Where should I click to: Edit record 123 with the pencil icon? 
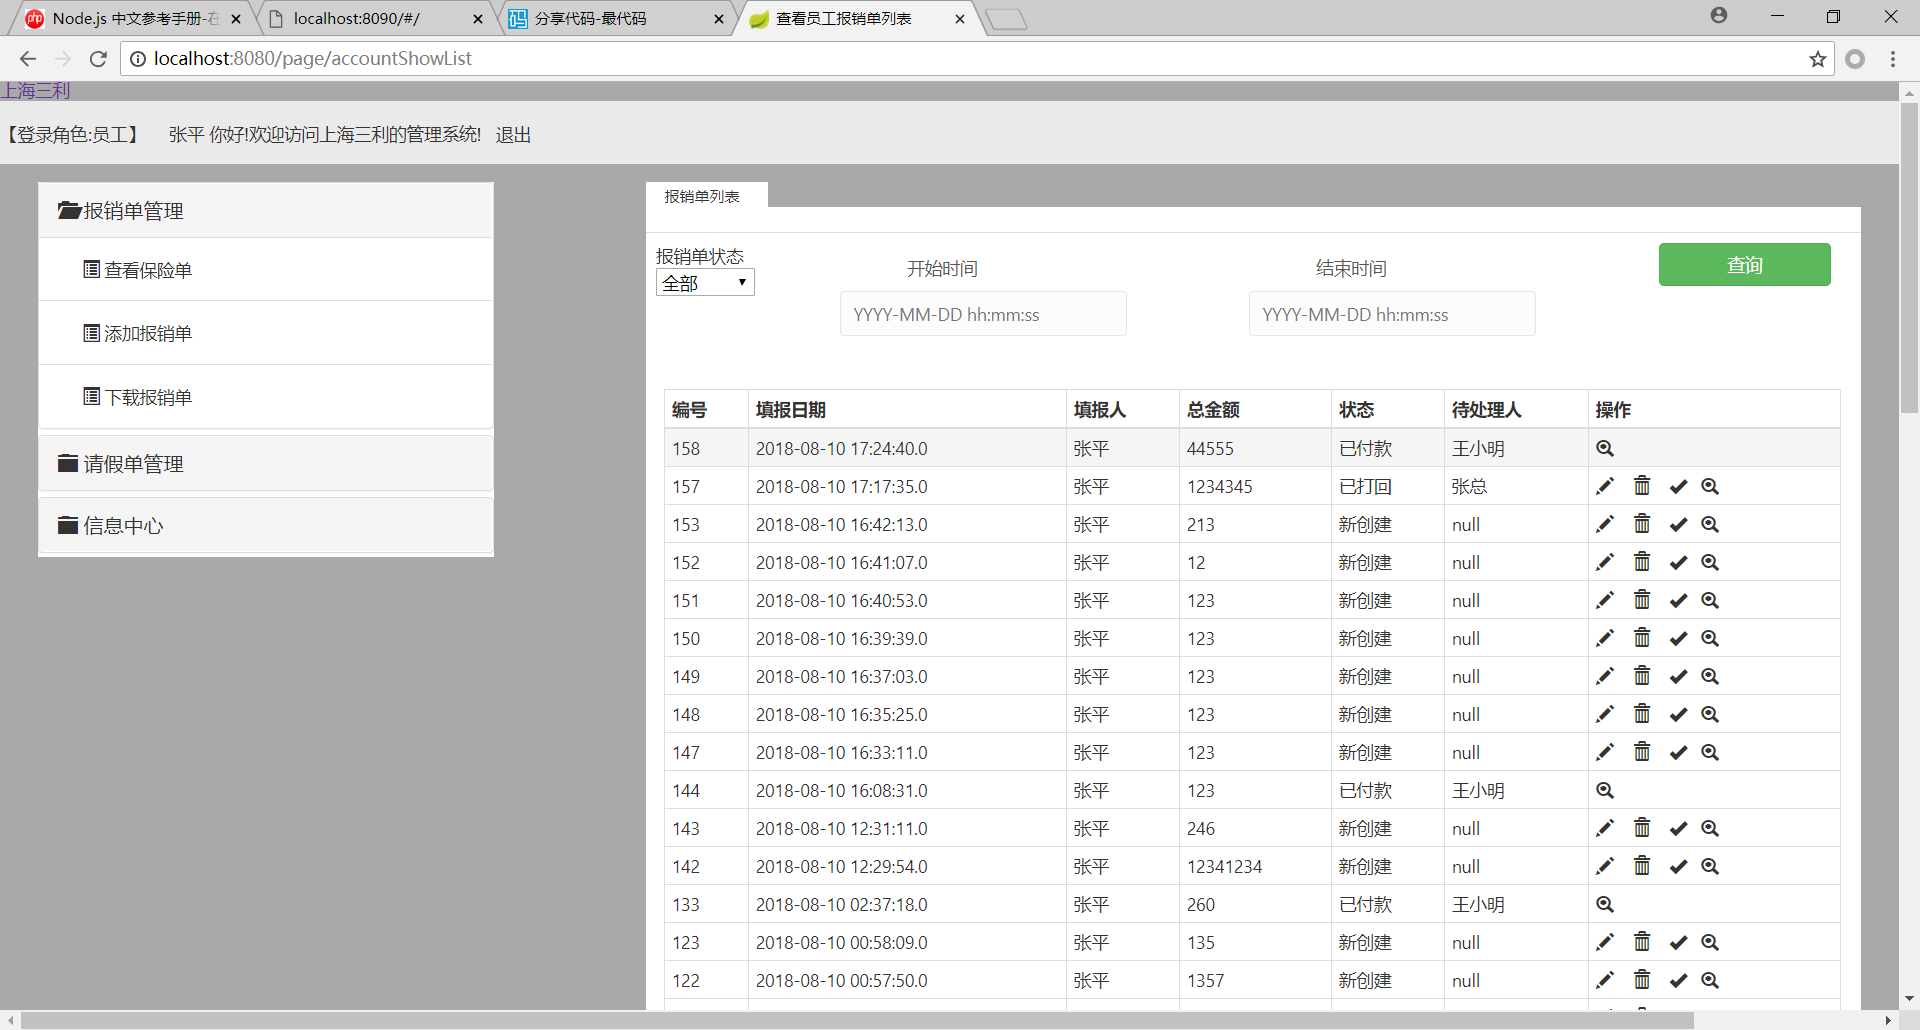1605,943
